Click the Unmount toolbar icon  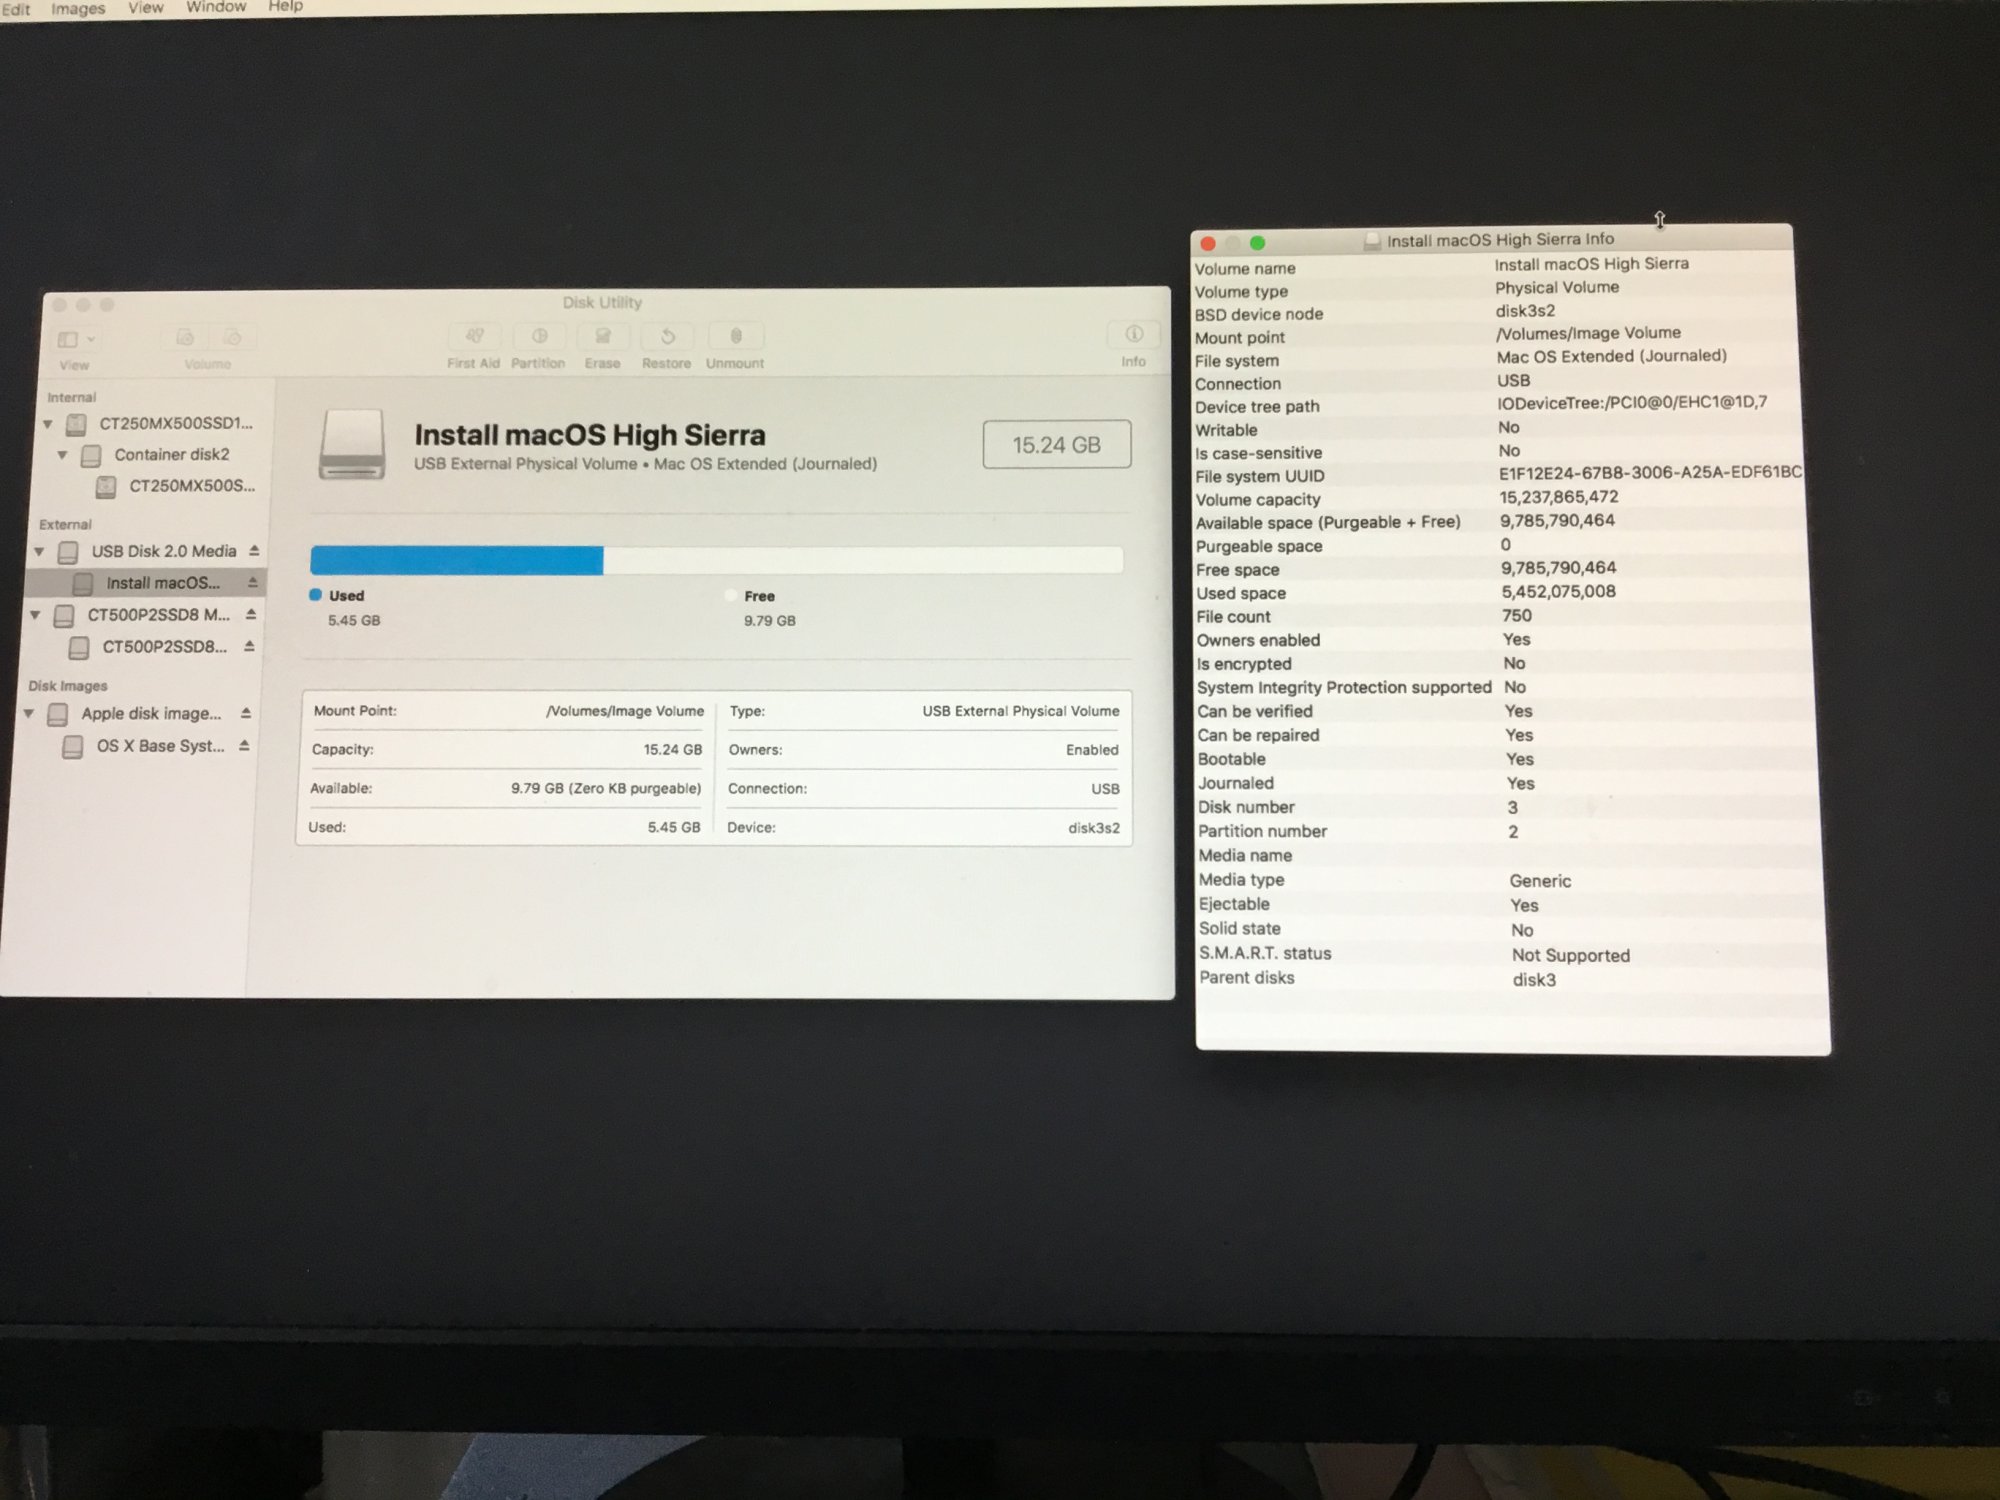pyautogui.click(x=736, y=337)
